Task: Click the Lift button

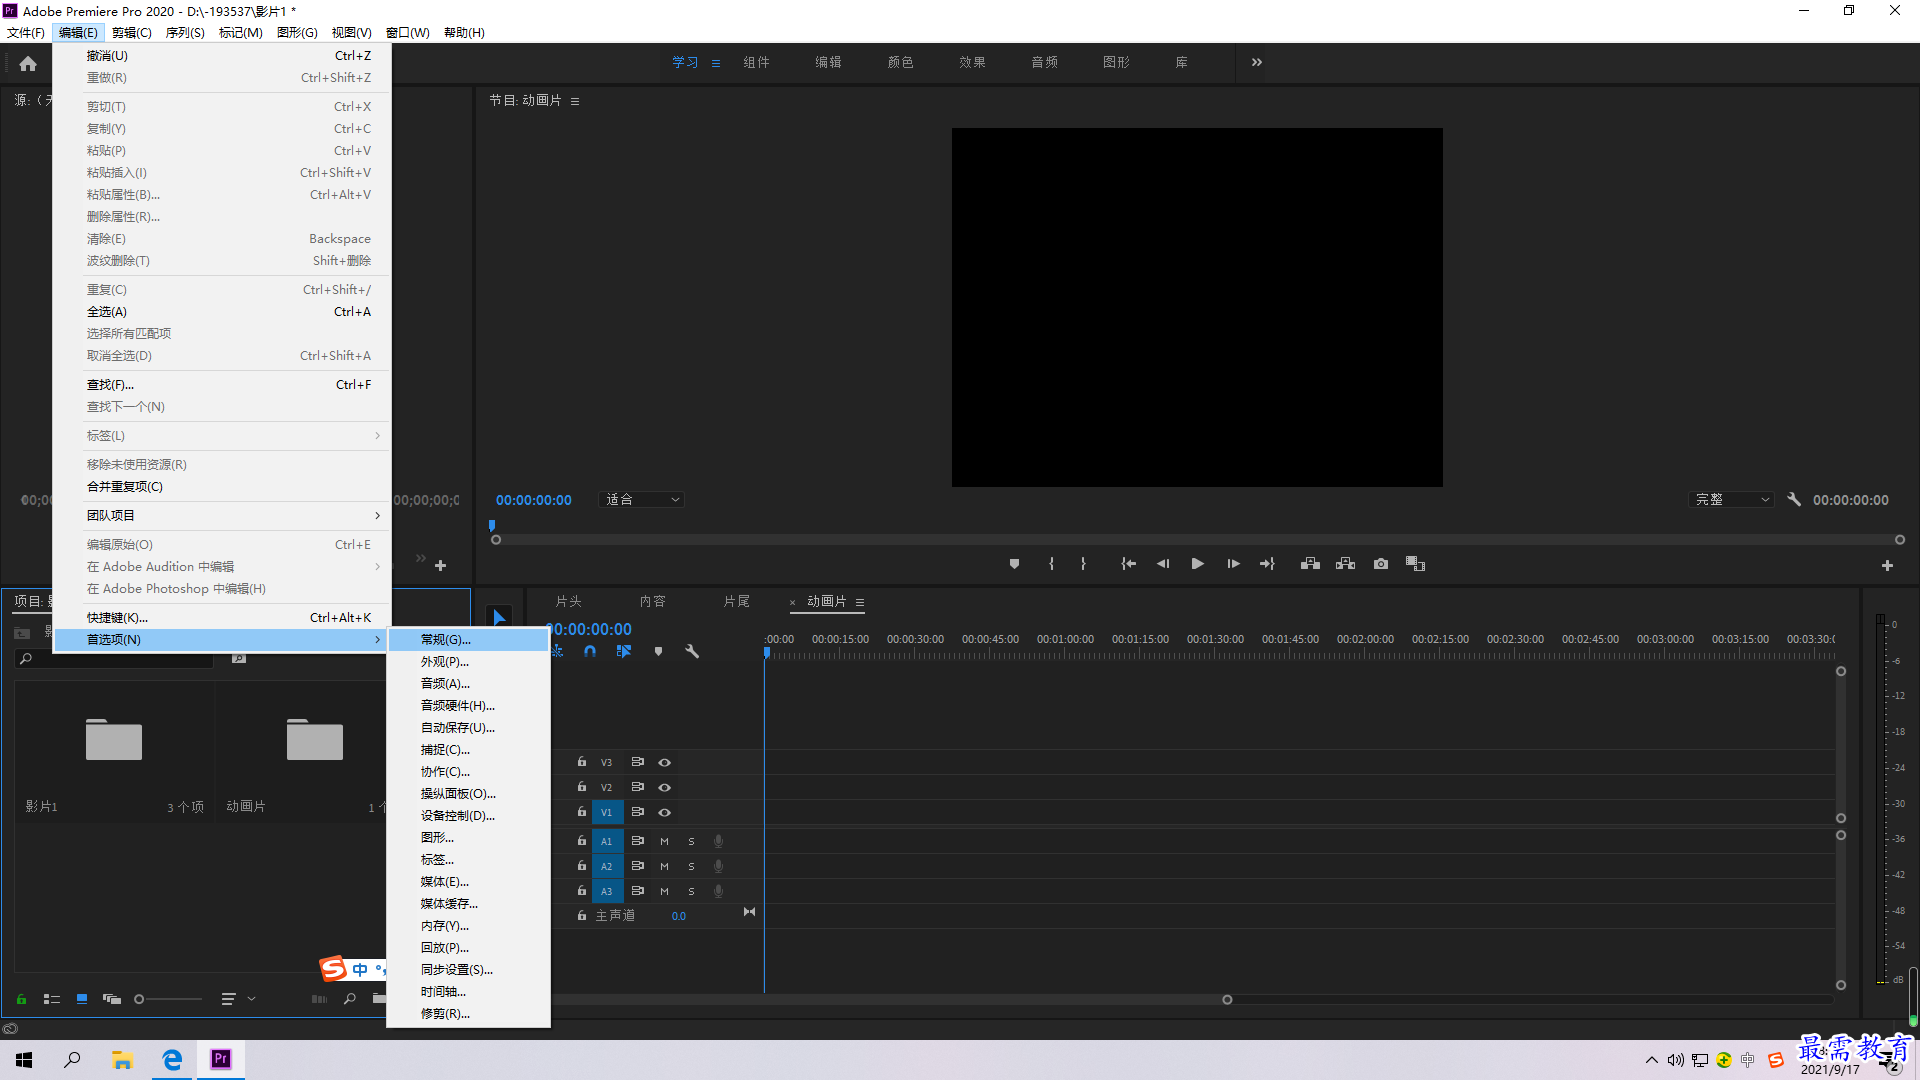Action: coord(1310,564)
